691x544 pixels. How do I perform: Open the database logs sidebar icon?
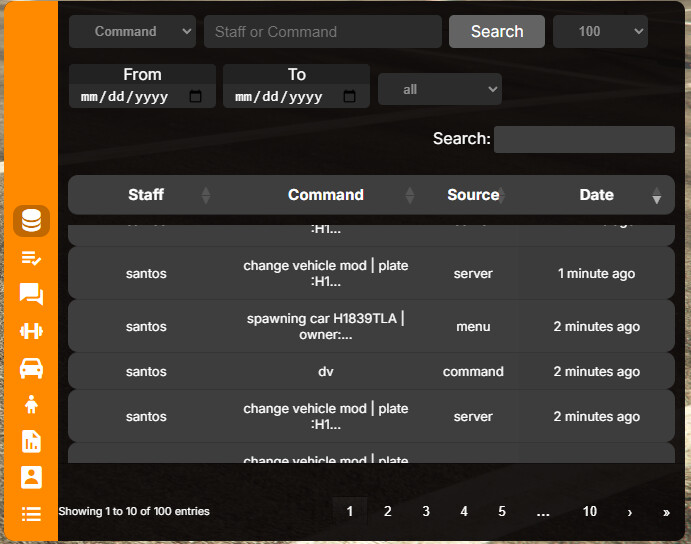tap(31, 221)
